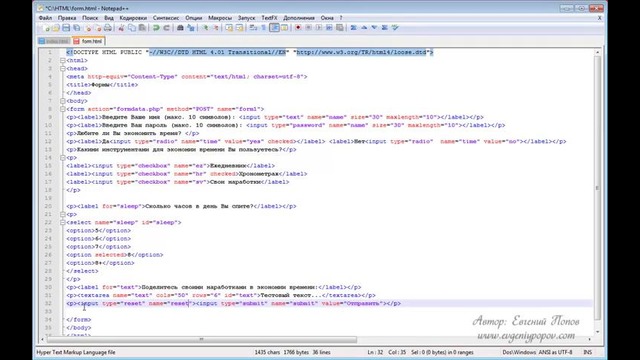Click the vertical scrollbar up arrow
The height and width of the screenshot is (360, 640).
[597, 52]
